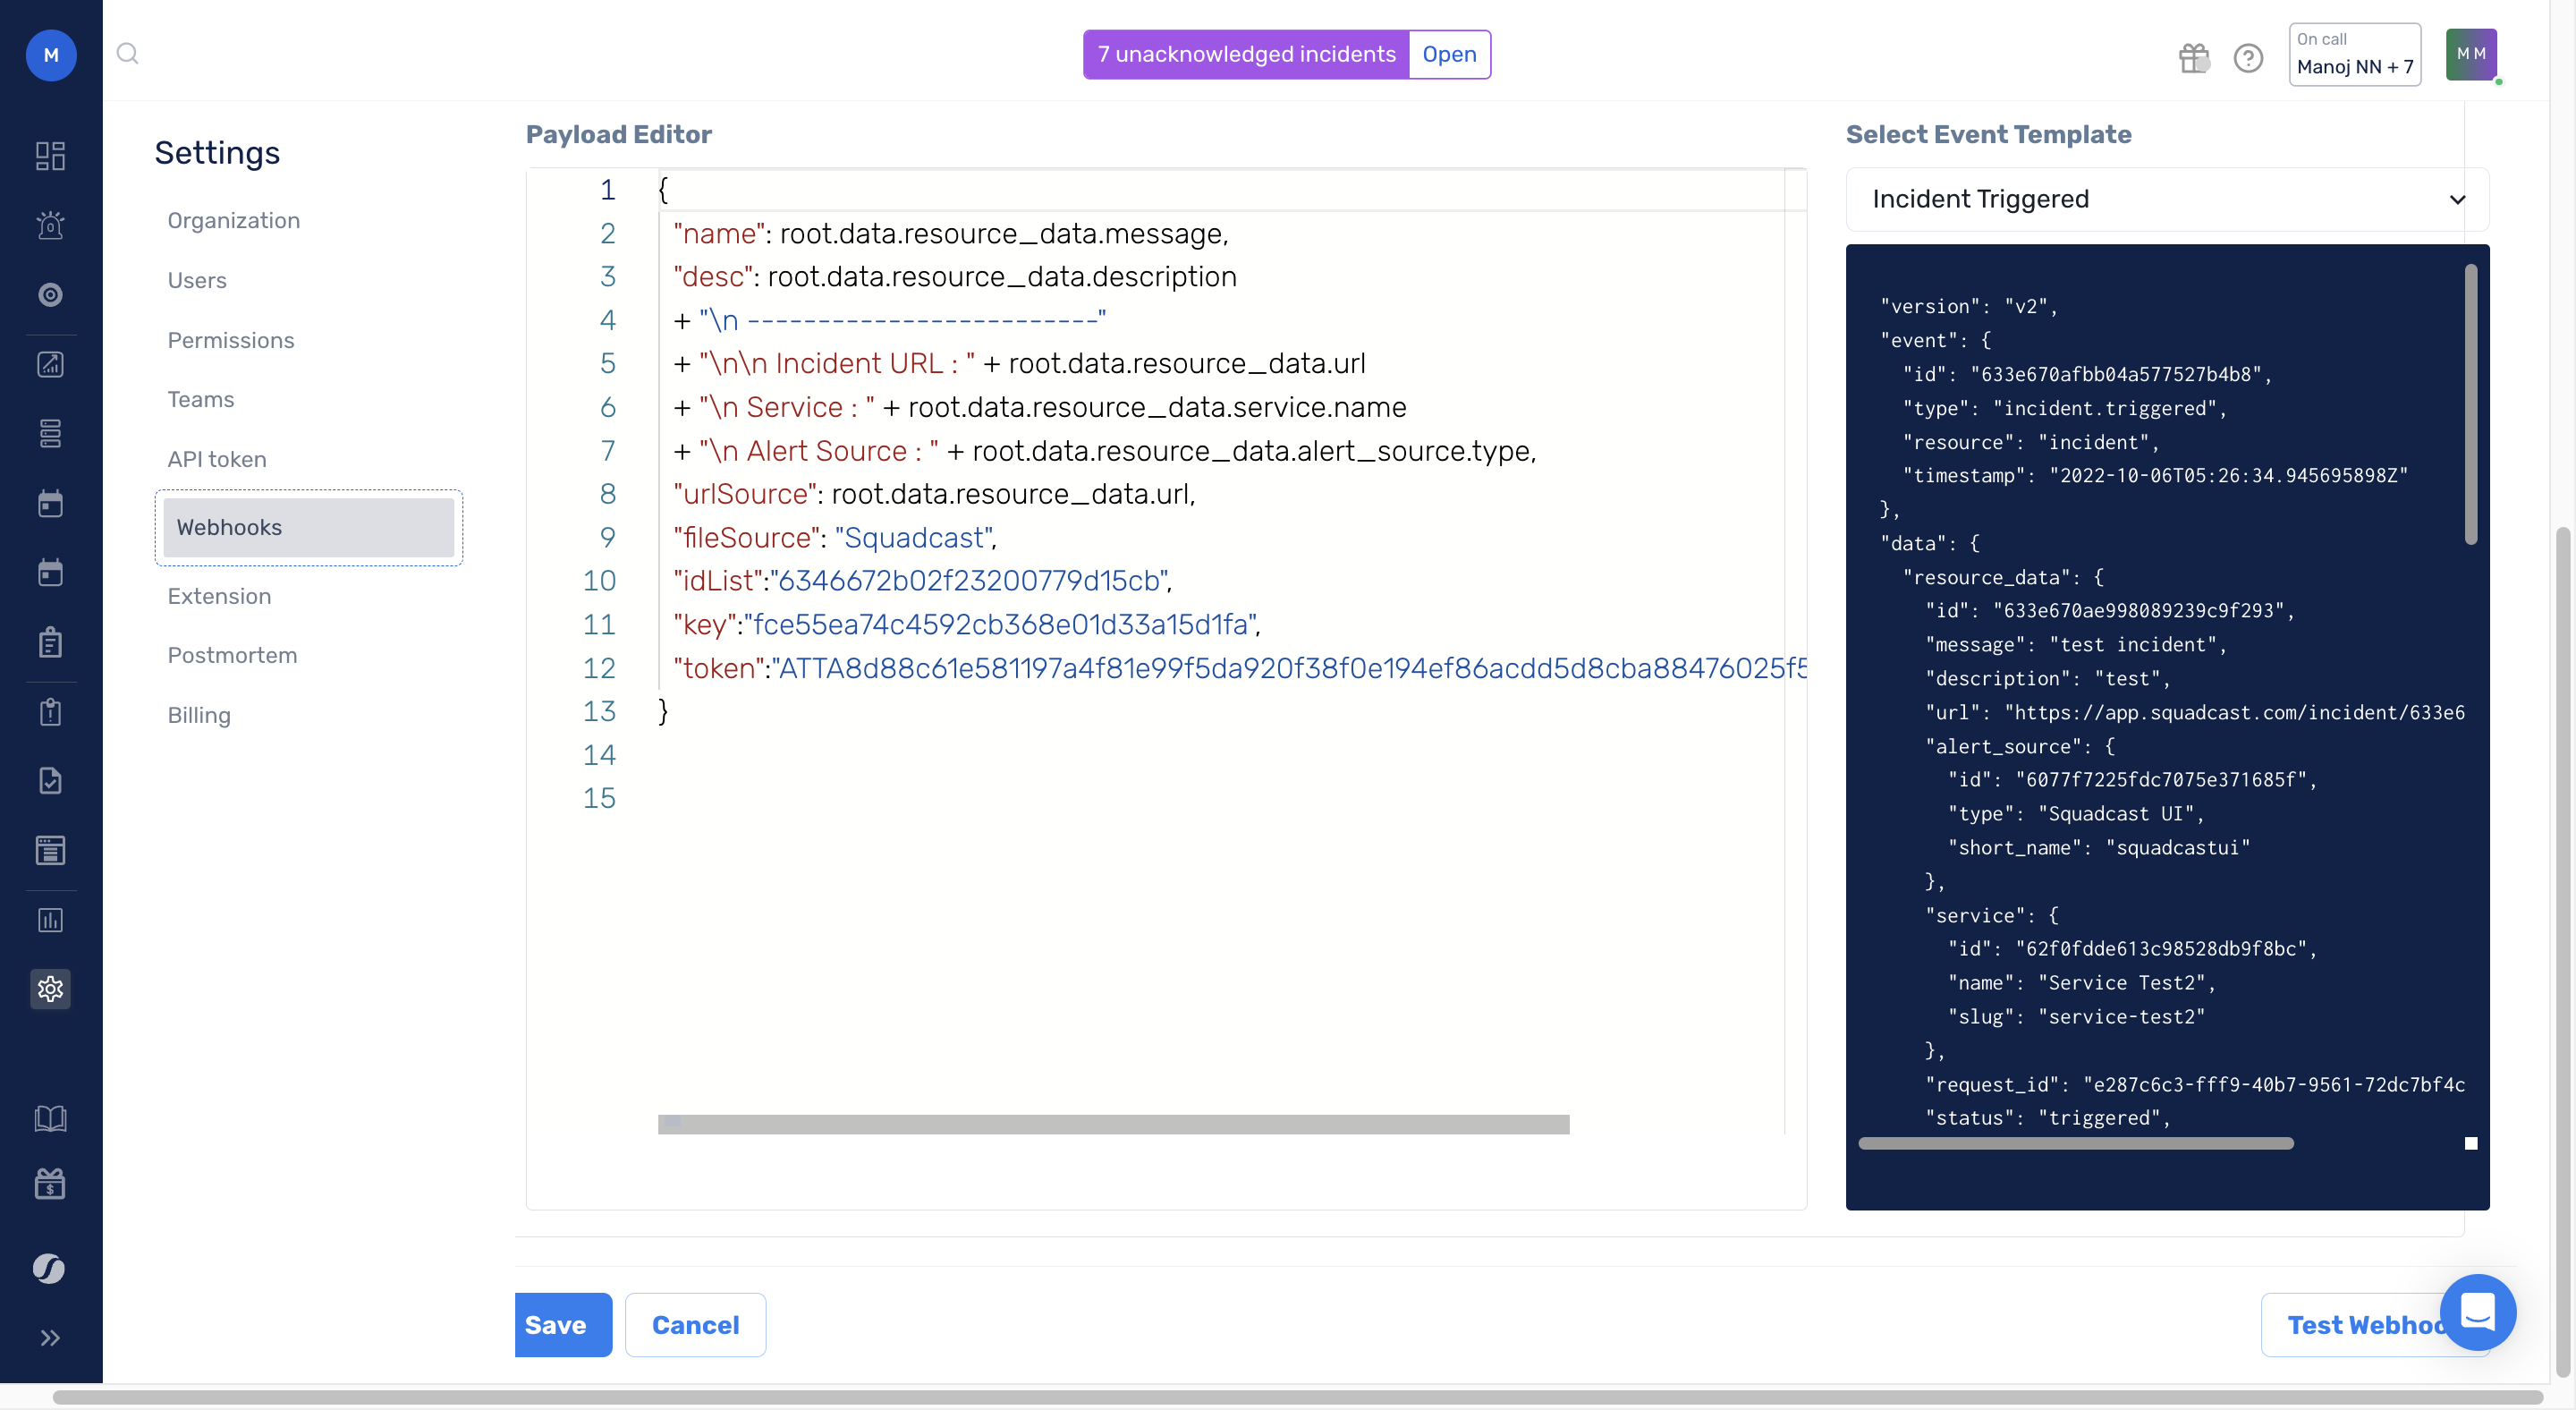This screenshot has width=2576, height=1410.
Task: Click the payload editor horizontal scrollbar
Action: click(x=1113, y=1124)
